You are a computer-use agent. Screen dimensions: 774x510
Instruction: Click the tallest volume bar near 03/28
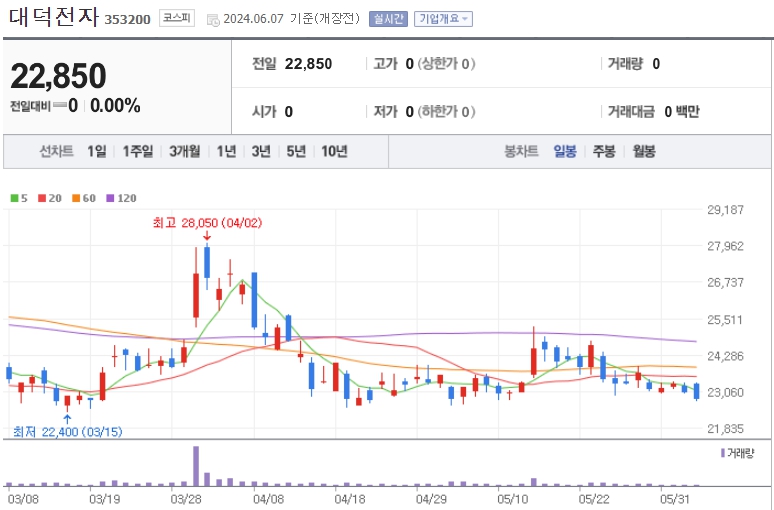[x=196, y=466]
